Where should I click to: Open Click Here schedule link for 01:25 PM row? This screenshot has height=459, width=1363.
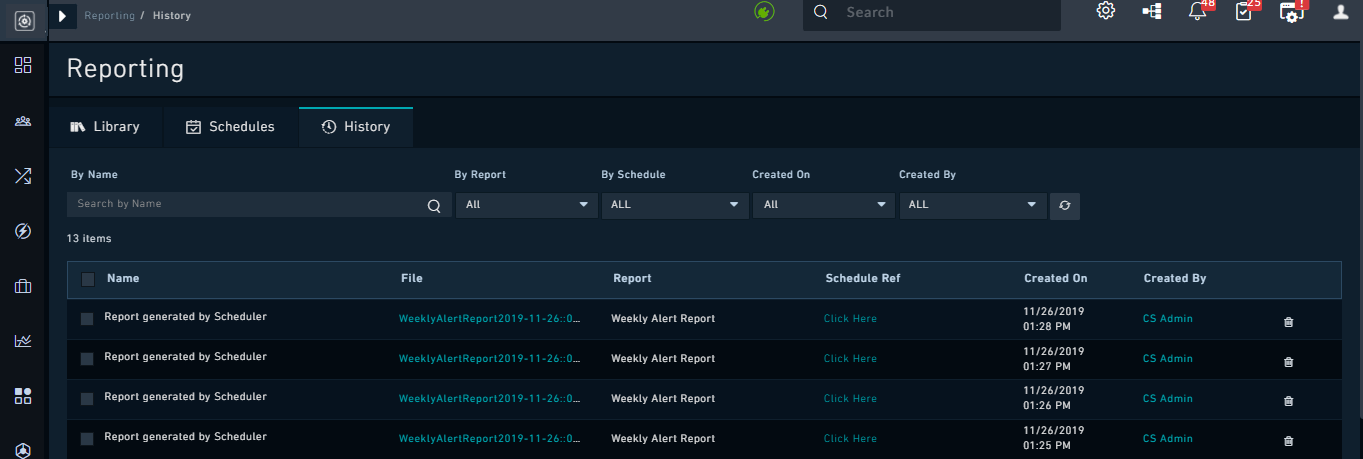850,439
